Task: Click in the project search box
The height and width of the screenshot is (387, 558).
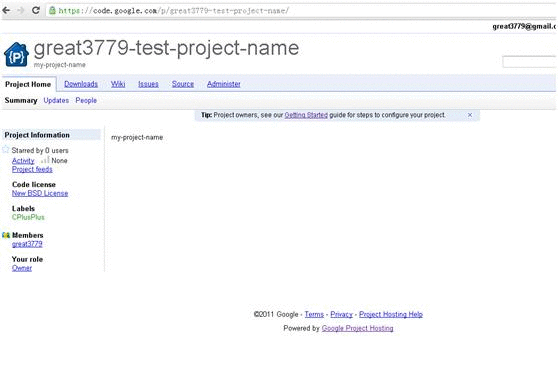Action: tap(530, 62)
